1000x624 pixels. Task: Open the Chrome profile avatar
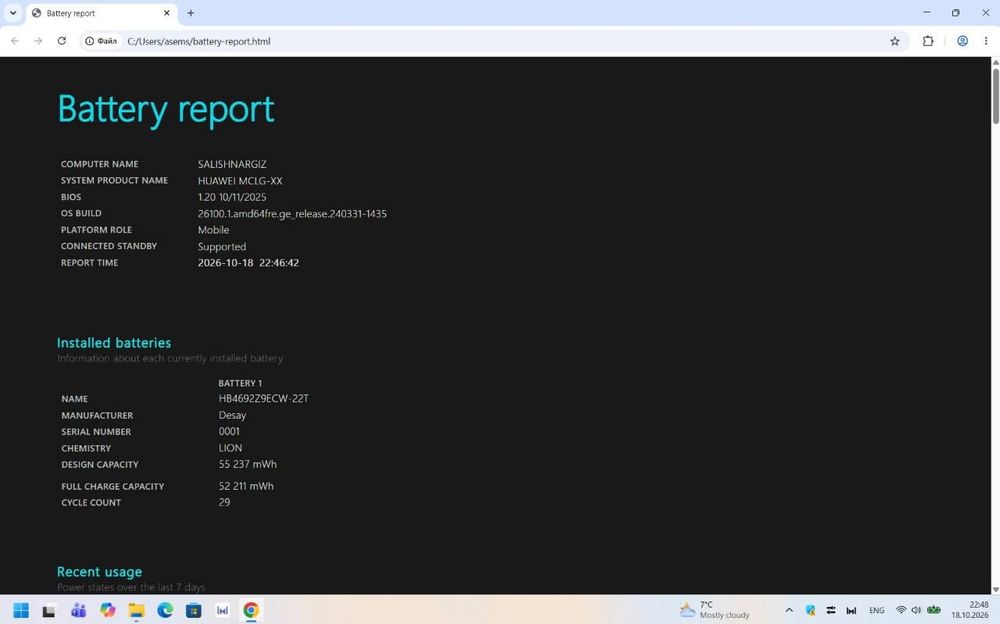click(x=962, y=41)
